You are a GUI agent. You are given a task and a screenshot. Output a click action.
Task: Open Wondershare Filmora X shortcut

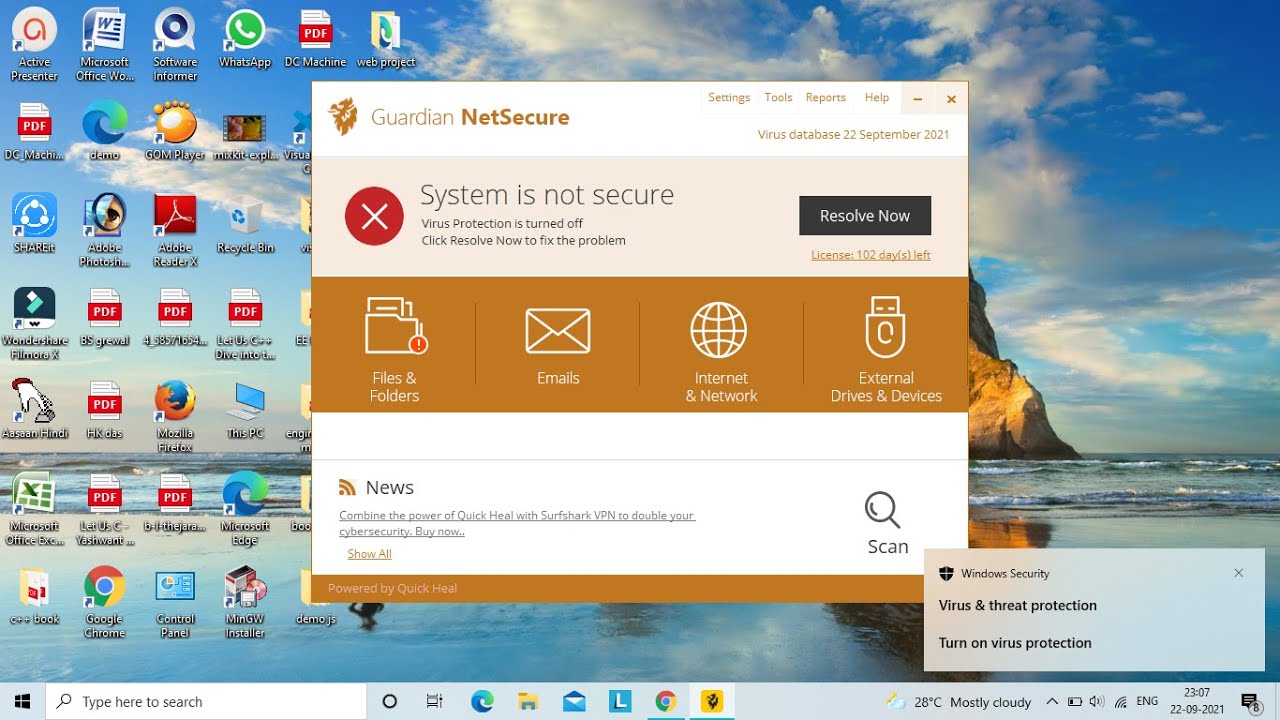tap(35, 323)
